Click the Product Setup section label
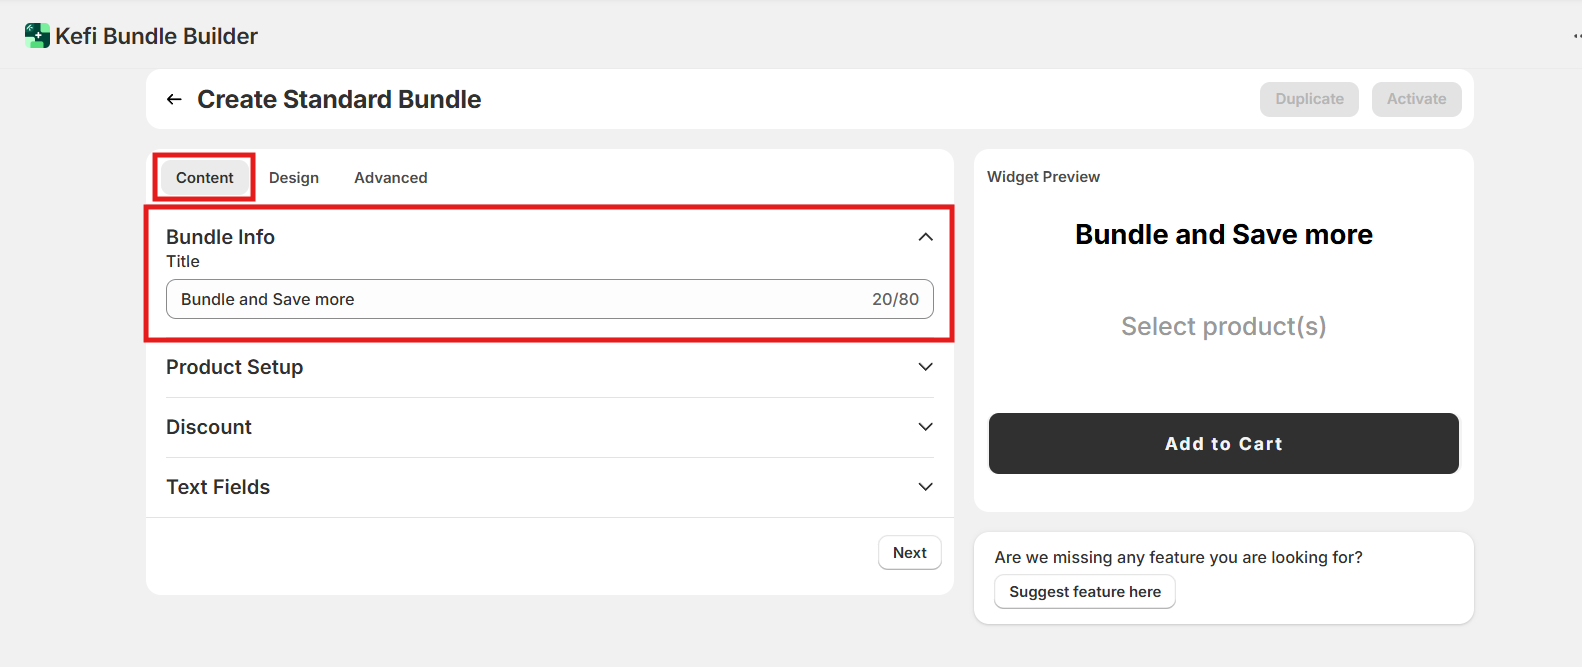 pyautogui.click(x=234, y=367)
